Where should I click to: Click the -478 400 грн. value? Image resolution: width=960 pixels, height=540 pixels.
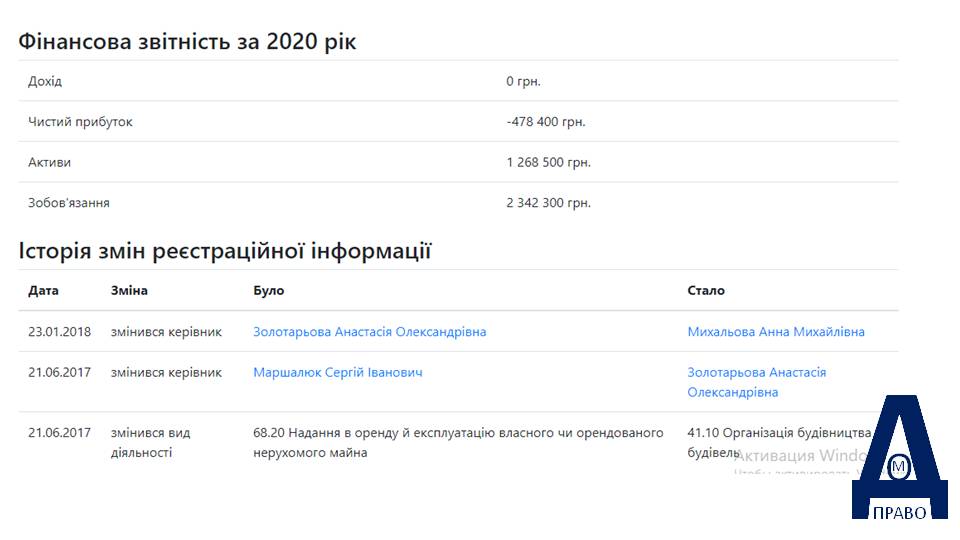point(546,122)
